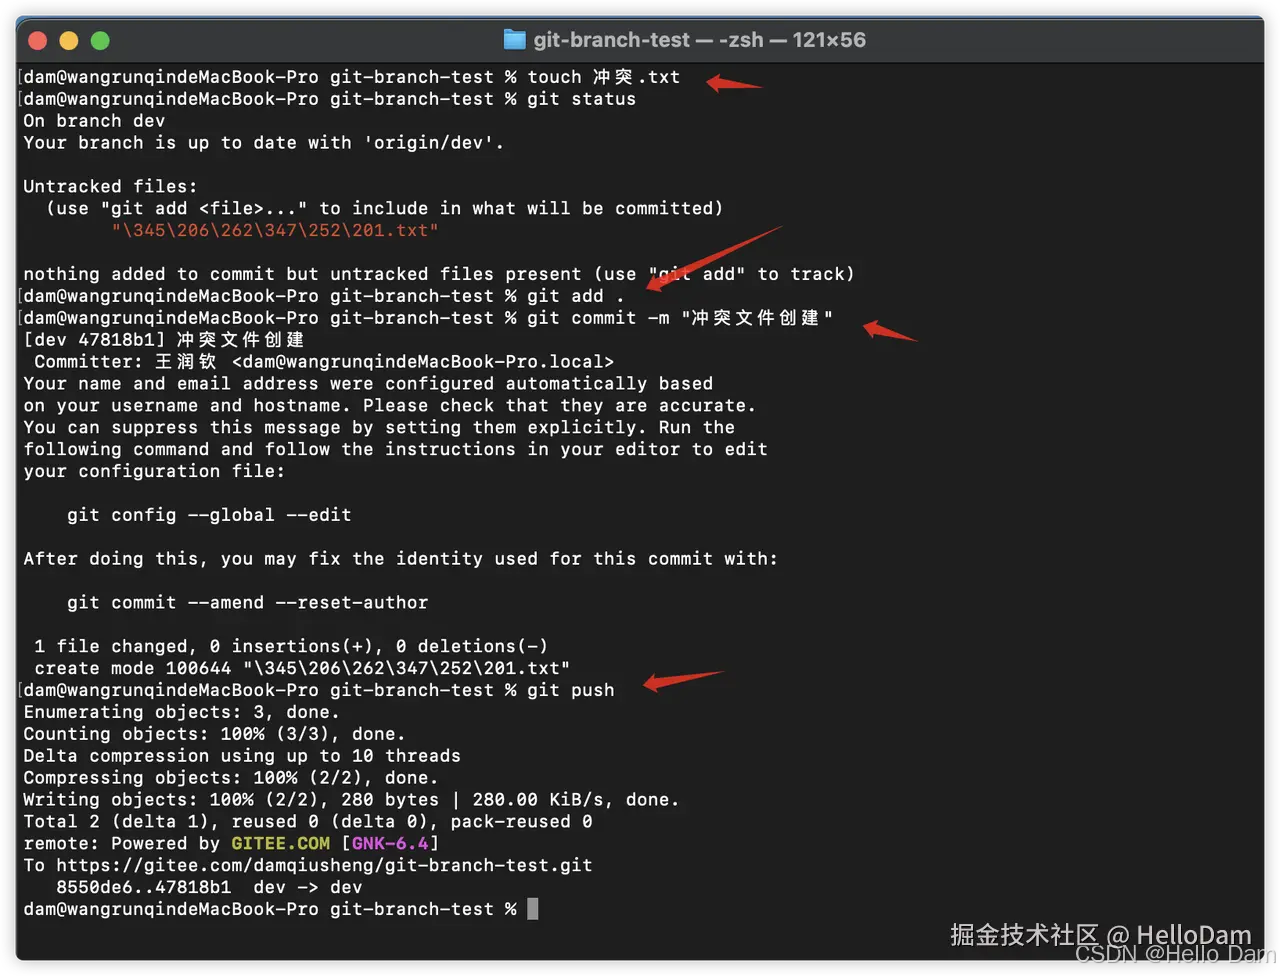Viewport: 1280px width, 976px height.
Task: Click 'Delta compression using up to 10 threads'
Action: point(242,757)
